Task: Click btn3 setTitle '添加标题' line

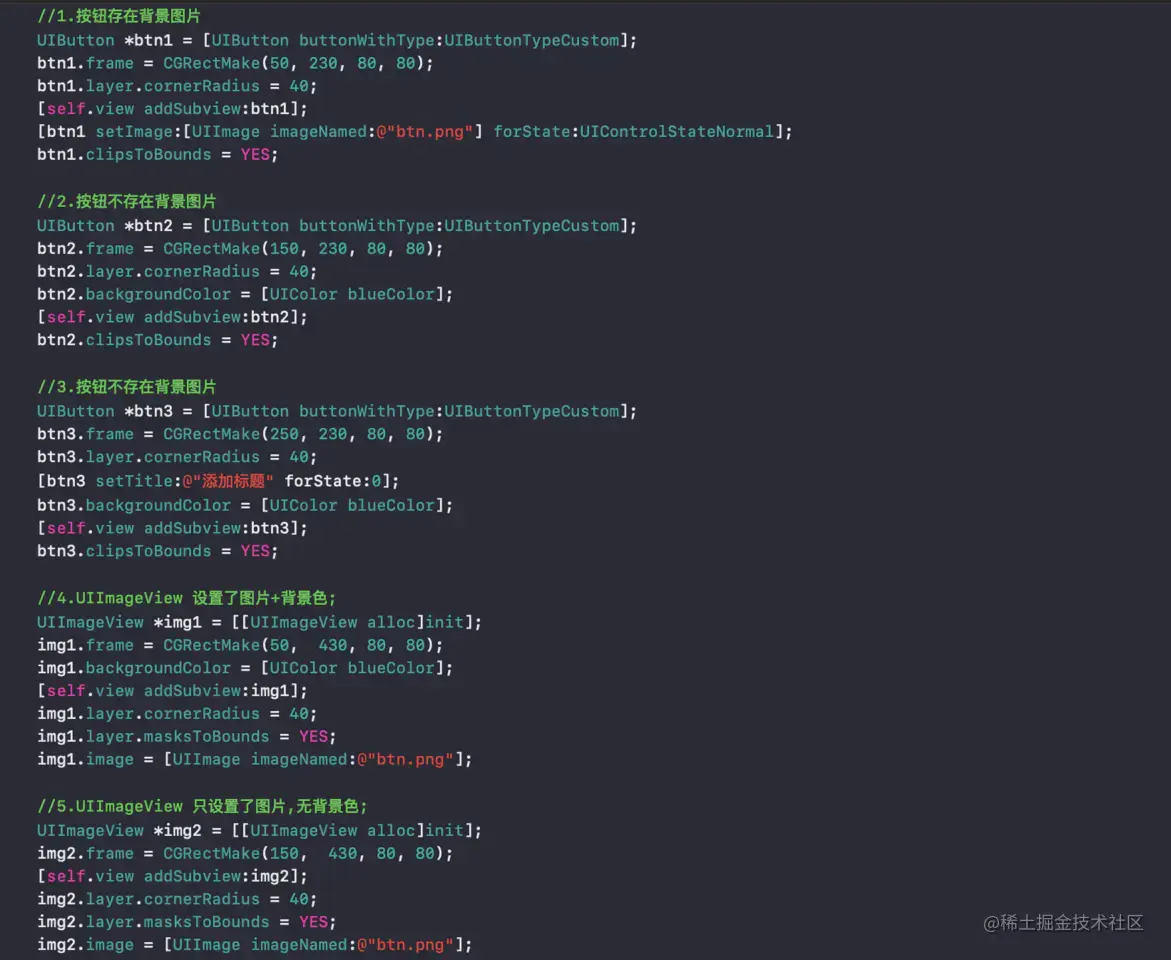Action: [x=218, y=481]
